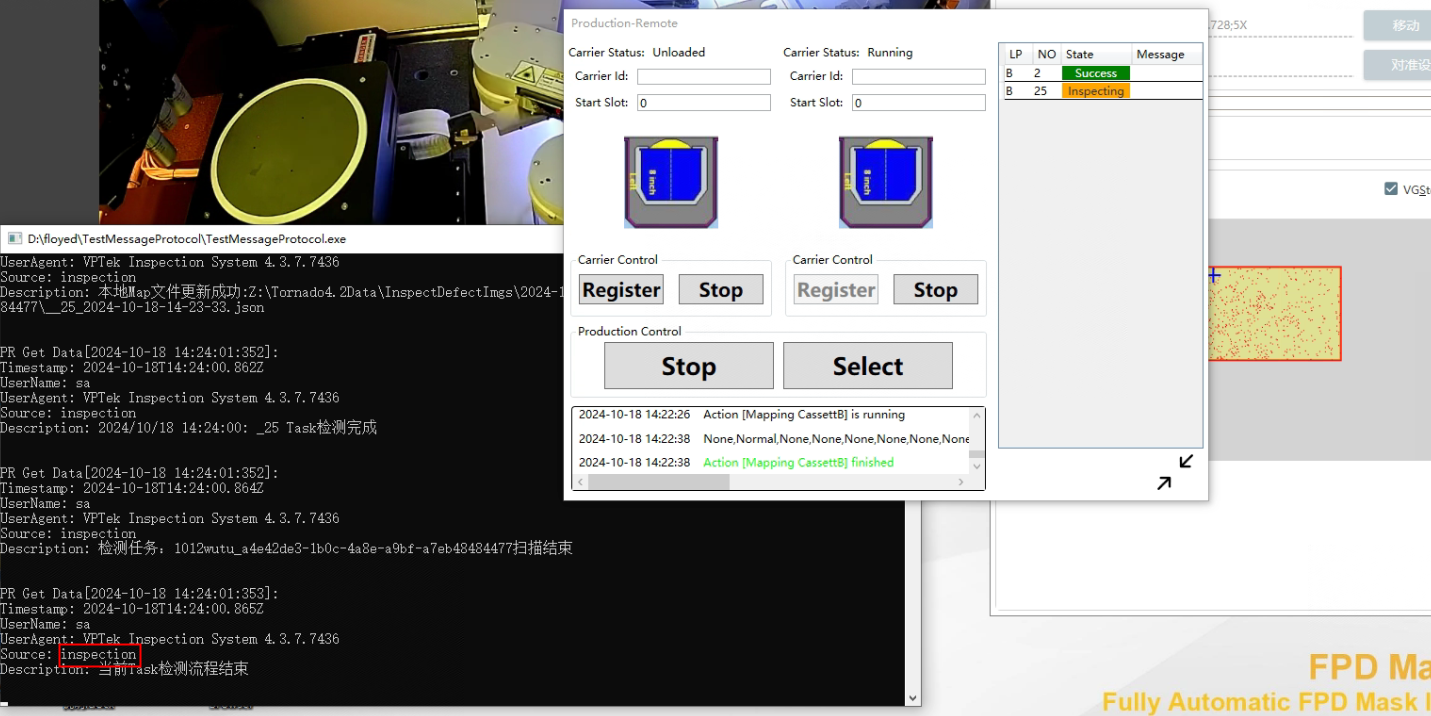The height and width of the screenshot is (716, 1431).
Task: Click the log scroll-down arrow
Action: click(x=977, y=465)
